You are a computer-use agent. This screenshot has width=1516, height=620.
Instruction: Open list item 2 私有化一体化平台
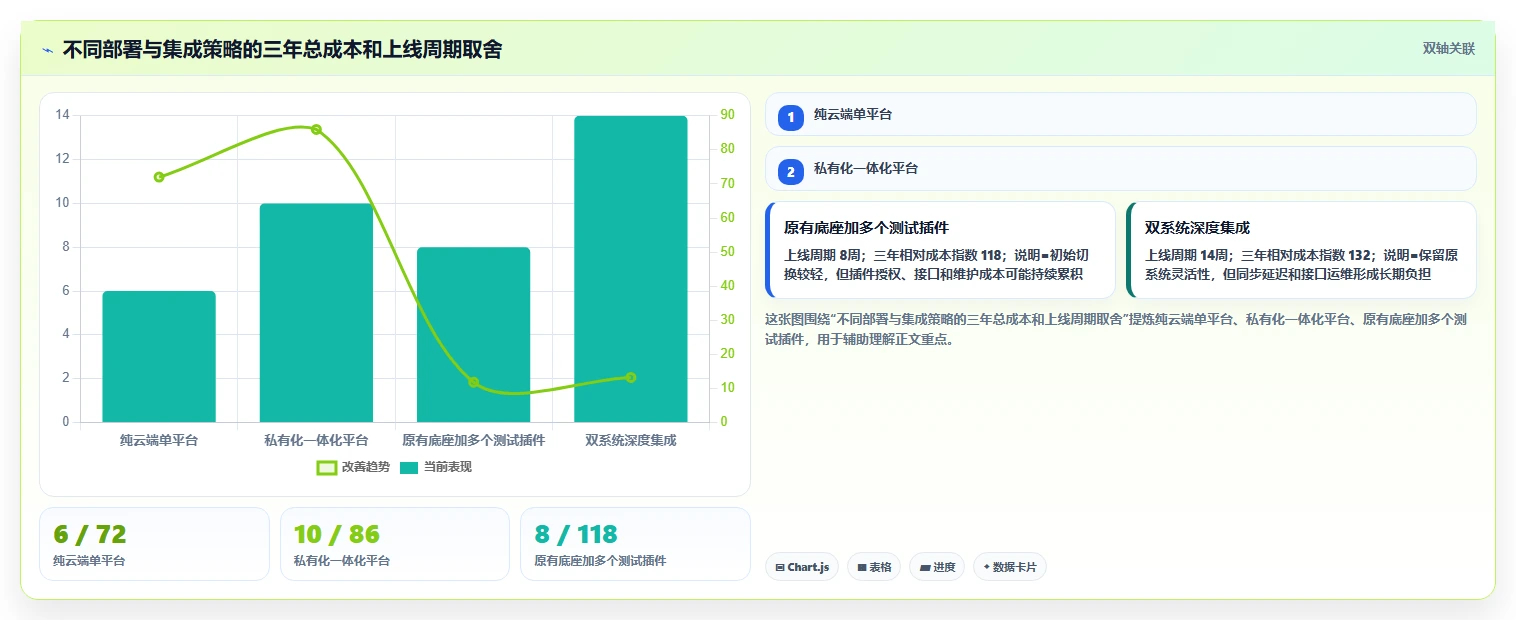coord(1120,169)
